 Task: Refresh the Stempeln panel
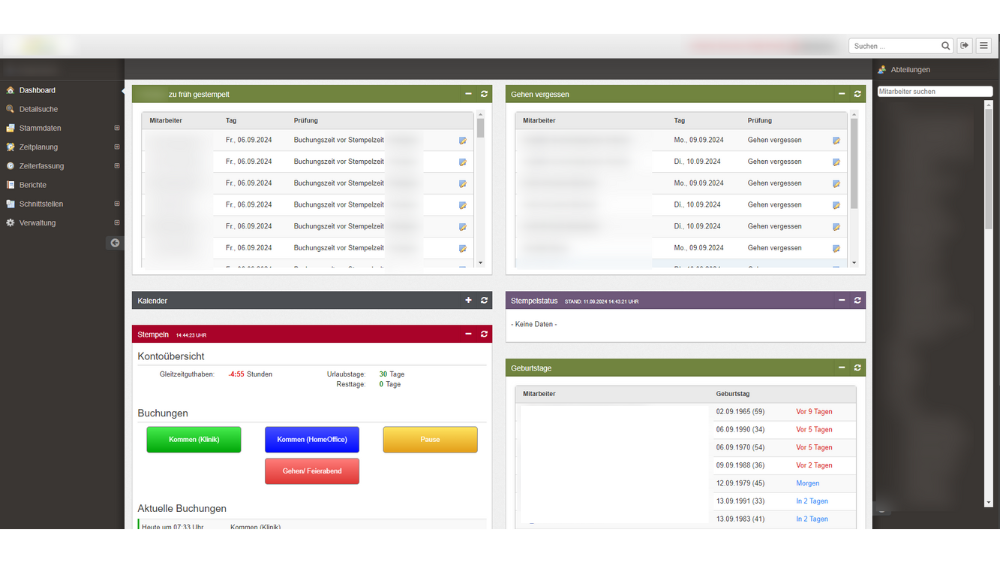click(484, 334)
